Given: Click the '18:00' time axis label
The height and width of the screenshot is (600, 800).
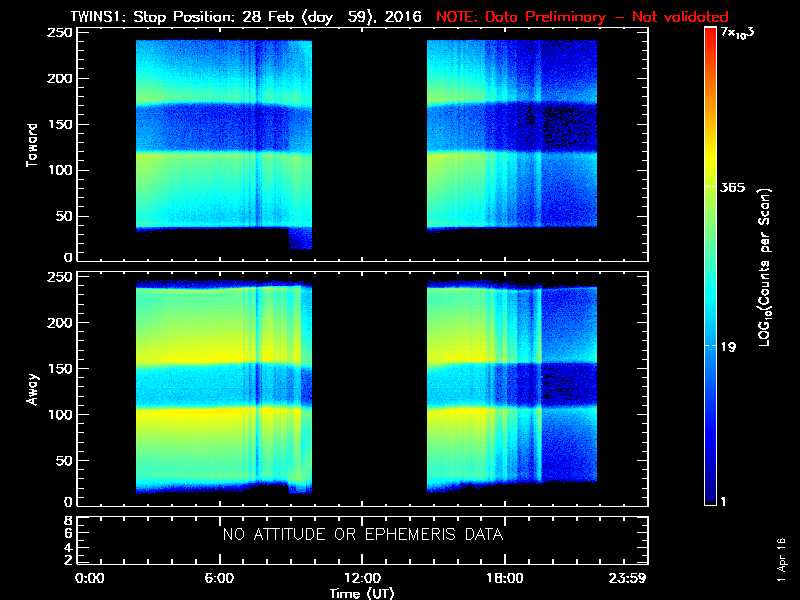Looking at the screenshot, I should click(x=505, y=578).
